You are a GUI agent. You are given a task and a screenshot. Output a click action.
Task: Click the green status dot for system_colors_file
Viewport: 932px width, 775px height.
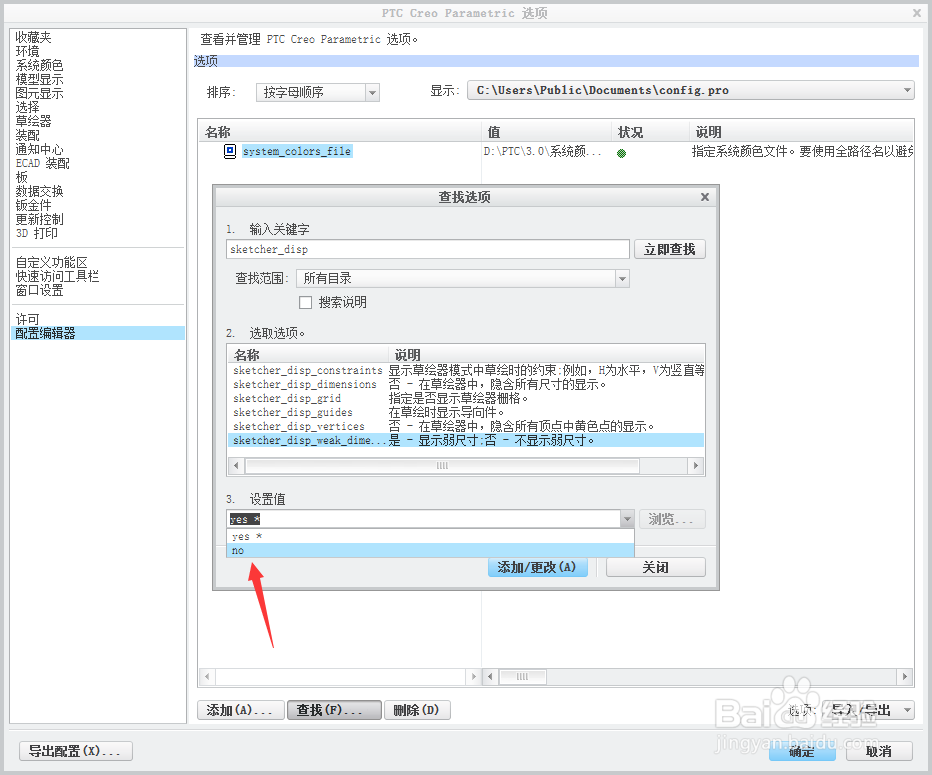point(622,153)
